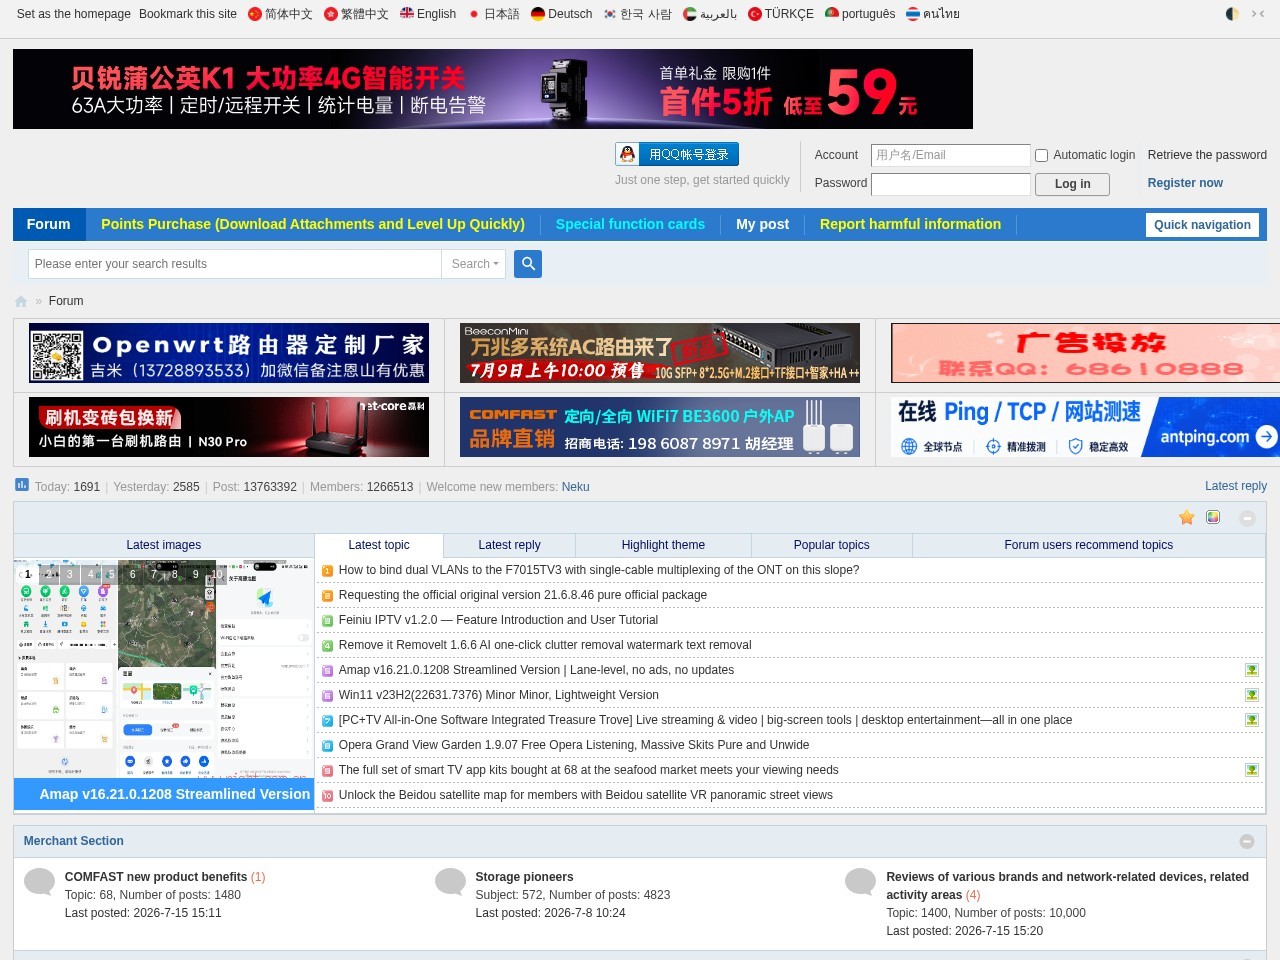The height and width of the screenshot is (960, 1280).
Task: Collapse the Merchant Section panel
Action: pos(1247,841)
